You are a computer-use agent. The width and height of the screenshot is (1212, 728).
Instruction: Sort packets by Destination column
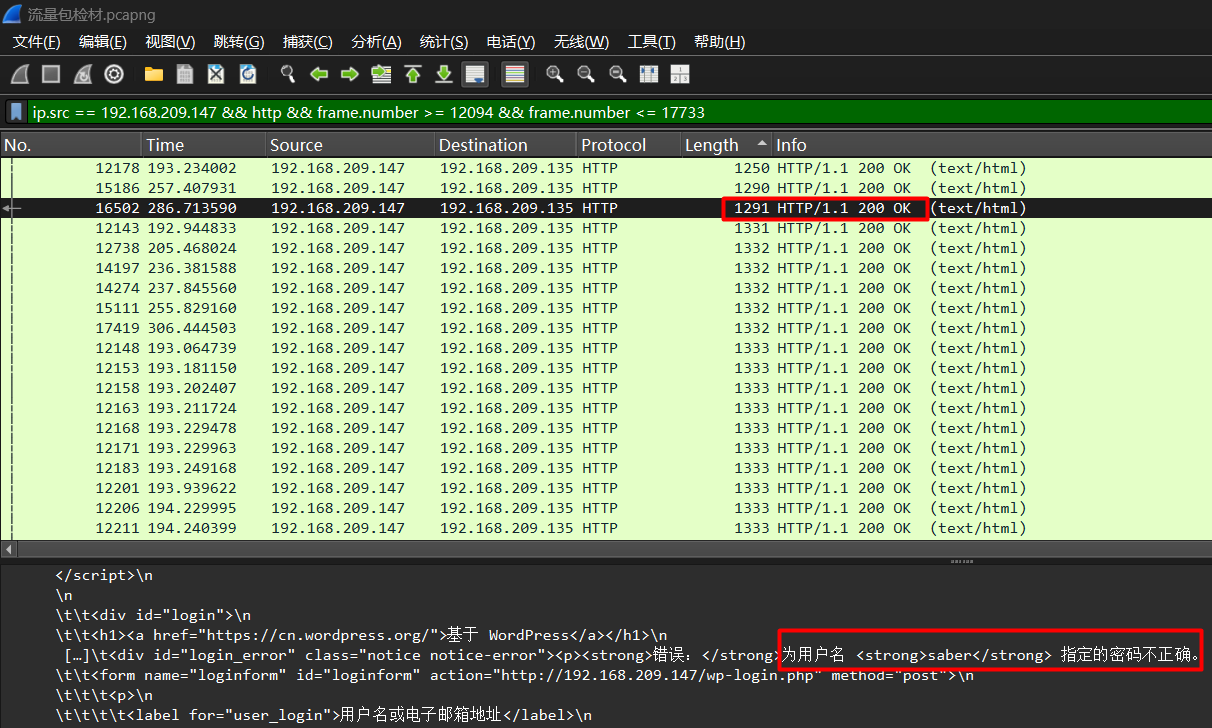point(505,145)
